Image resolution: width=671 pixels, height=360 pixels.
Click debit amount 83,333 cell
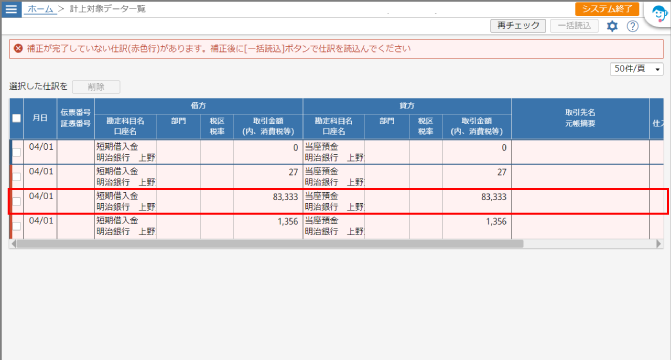coord(268,201)
